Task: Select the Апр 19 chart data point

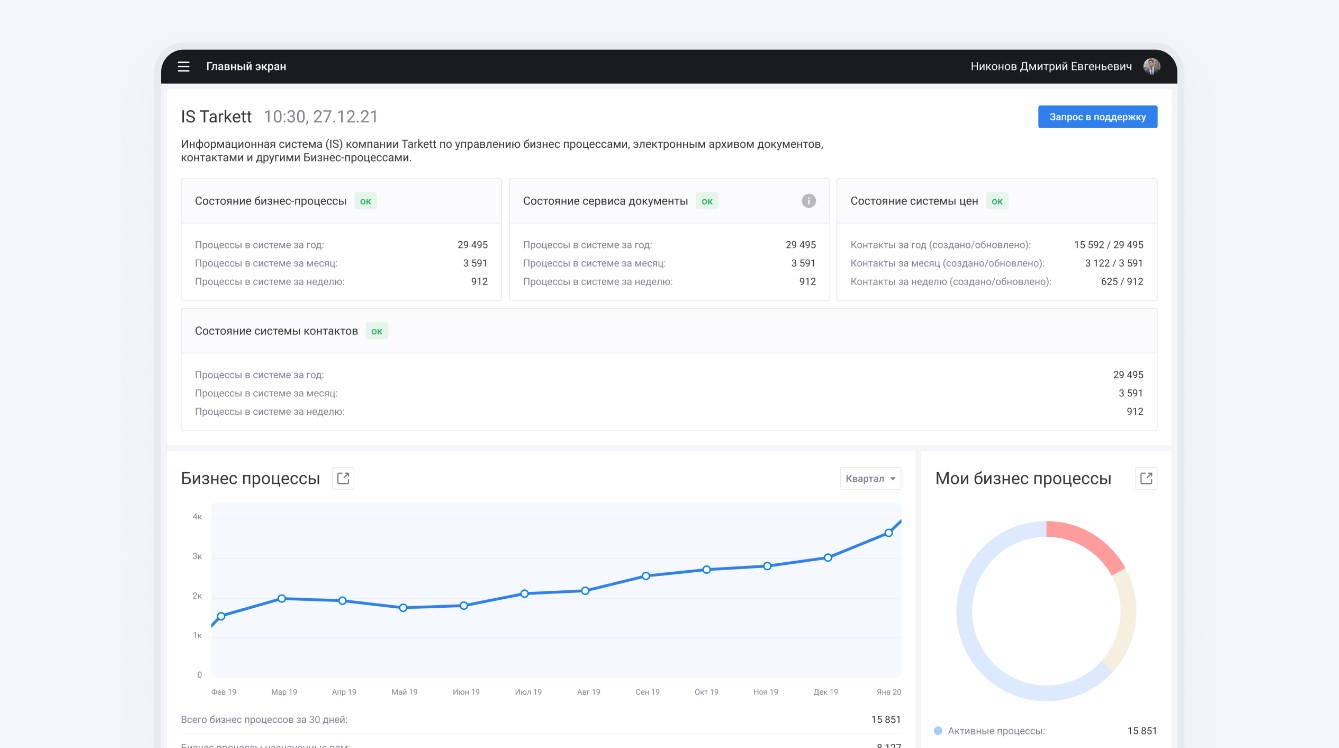Action: pyautogui.click(x=342, y=601)
